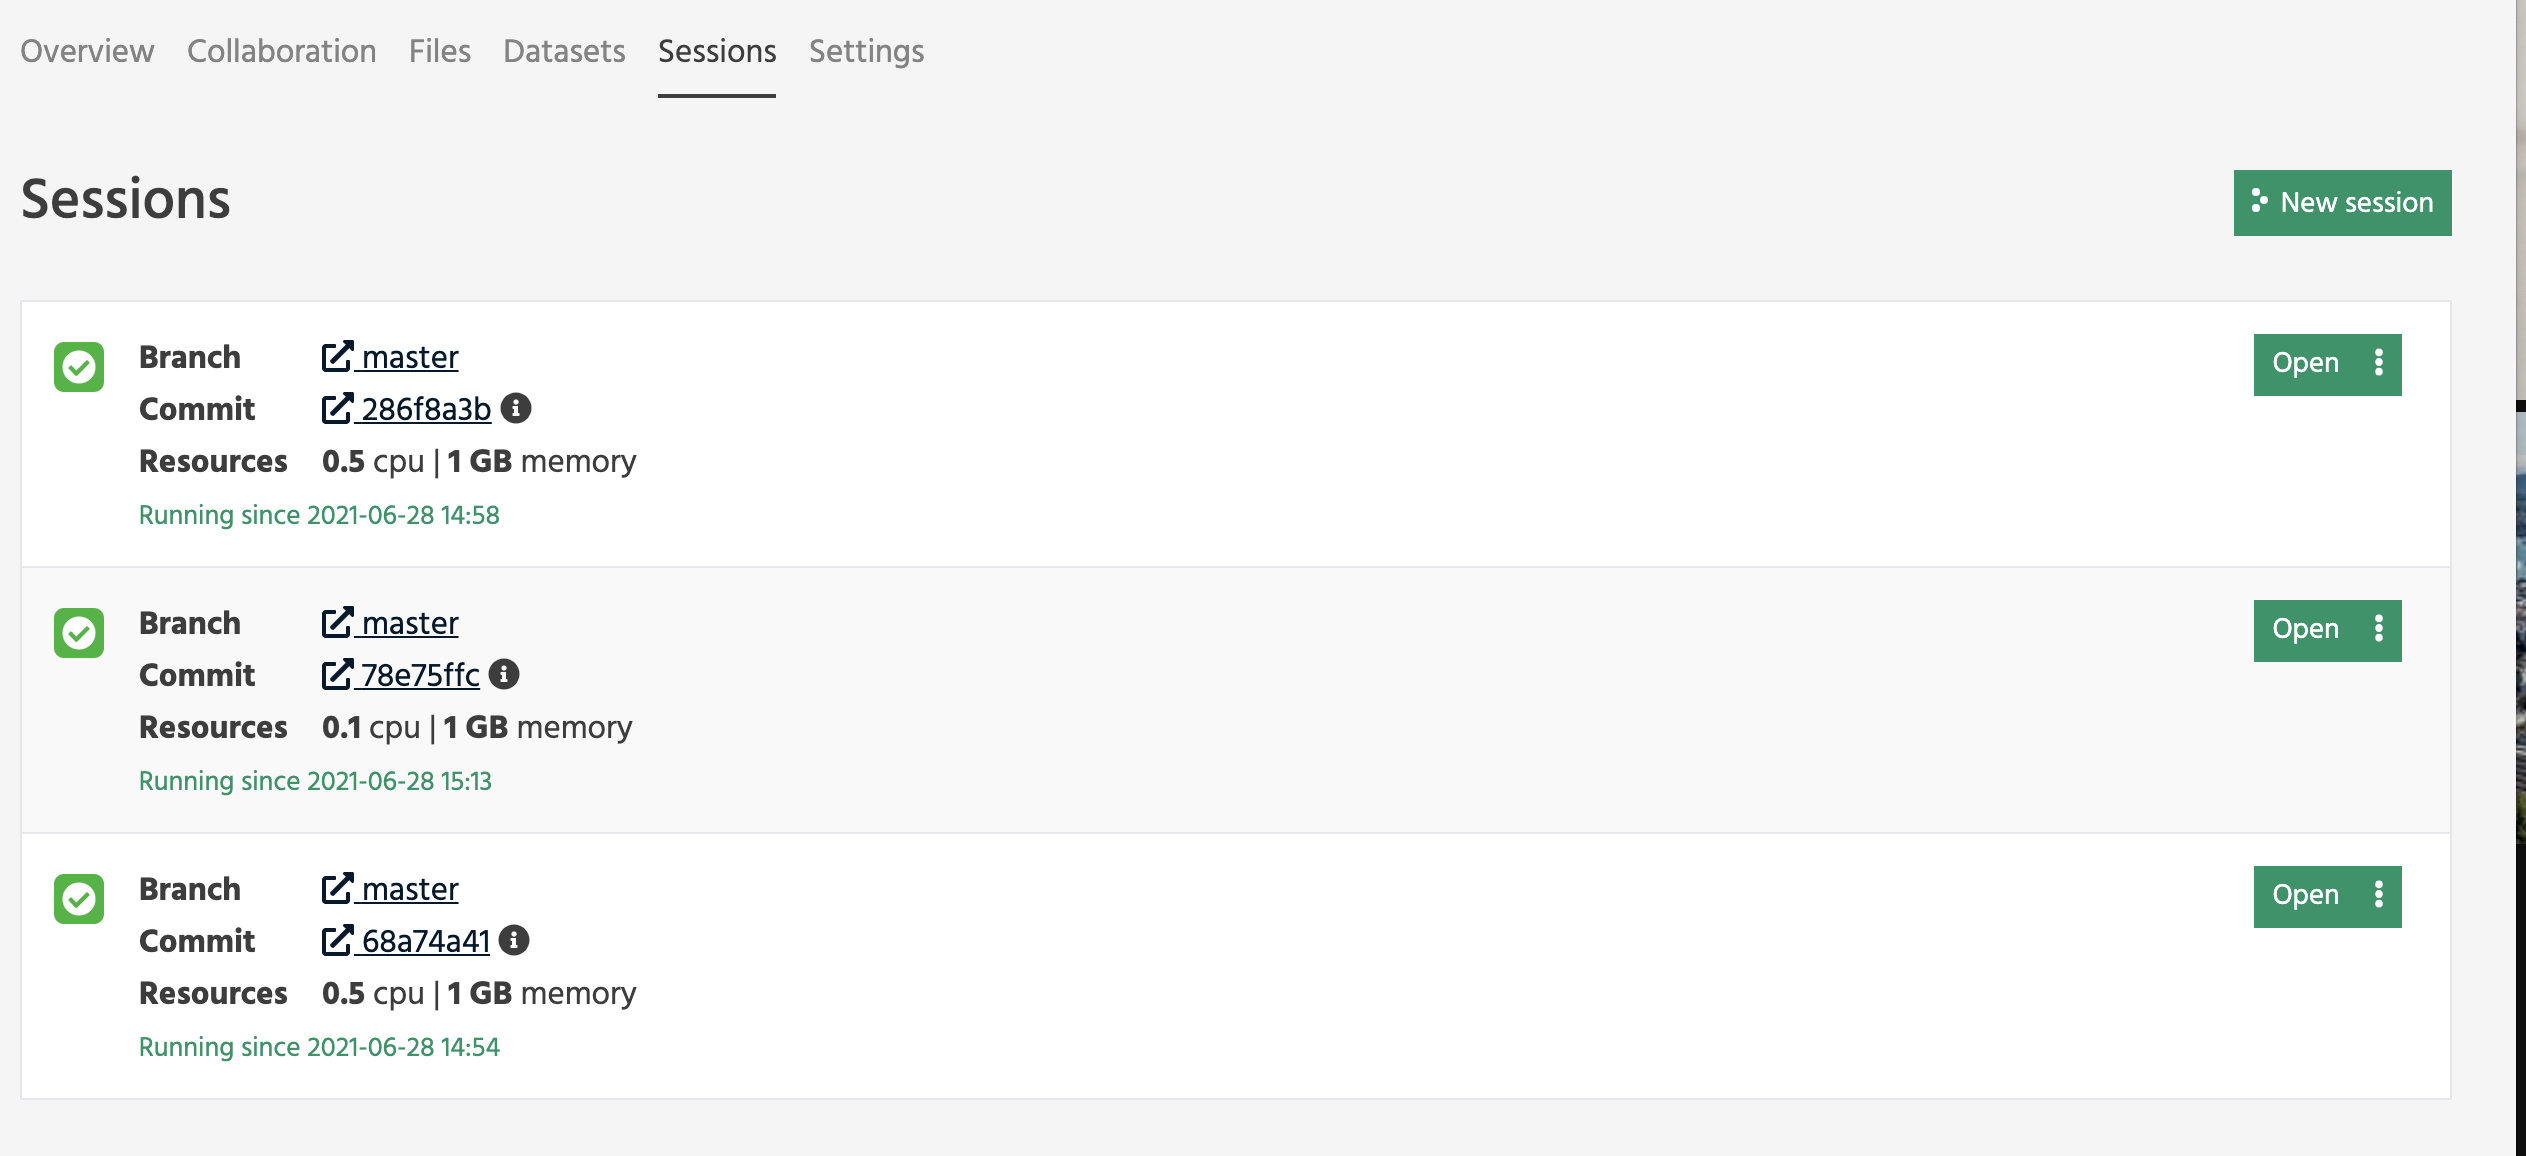Image resolution: width=2526 pixels, height=1156 pixels.
Task: Click the running status icon of the first session
Action: click(x=78, y=368)
